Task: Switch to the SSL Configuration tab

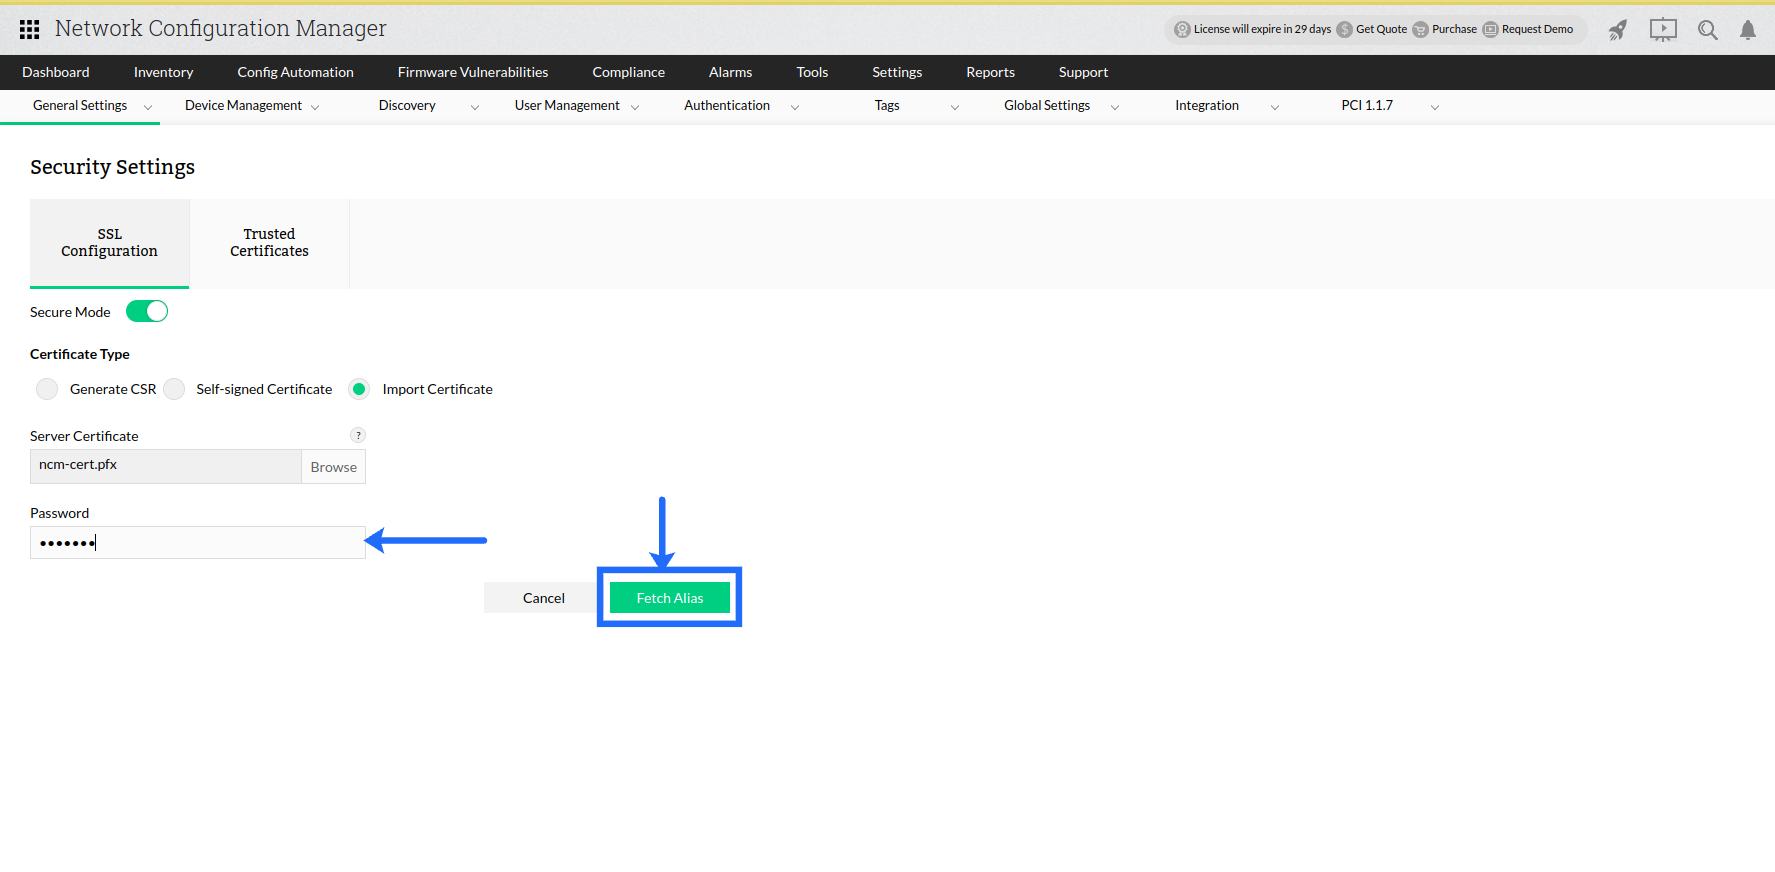Action: pyautogui.click(x=109, y=243)
